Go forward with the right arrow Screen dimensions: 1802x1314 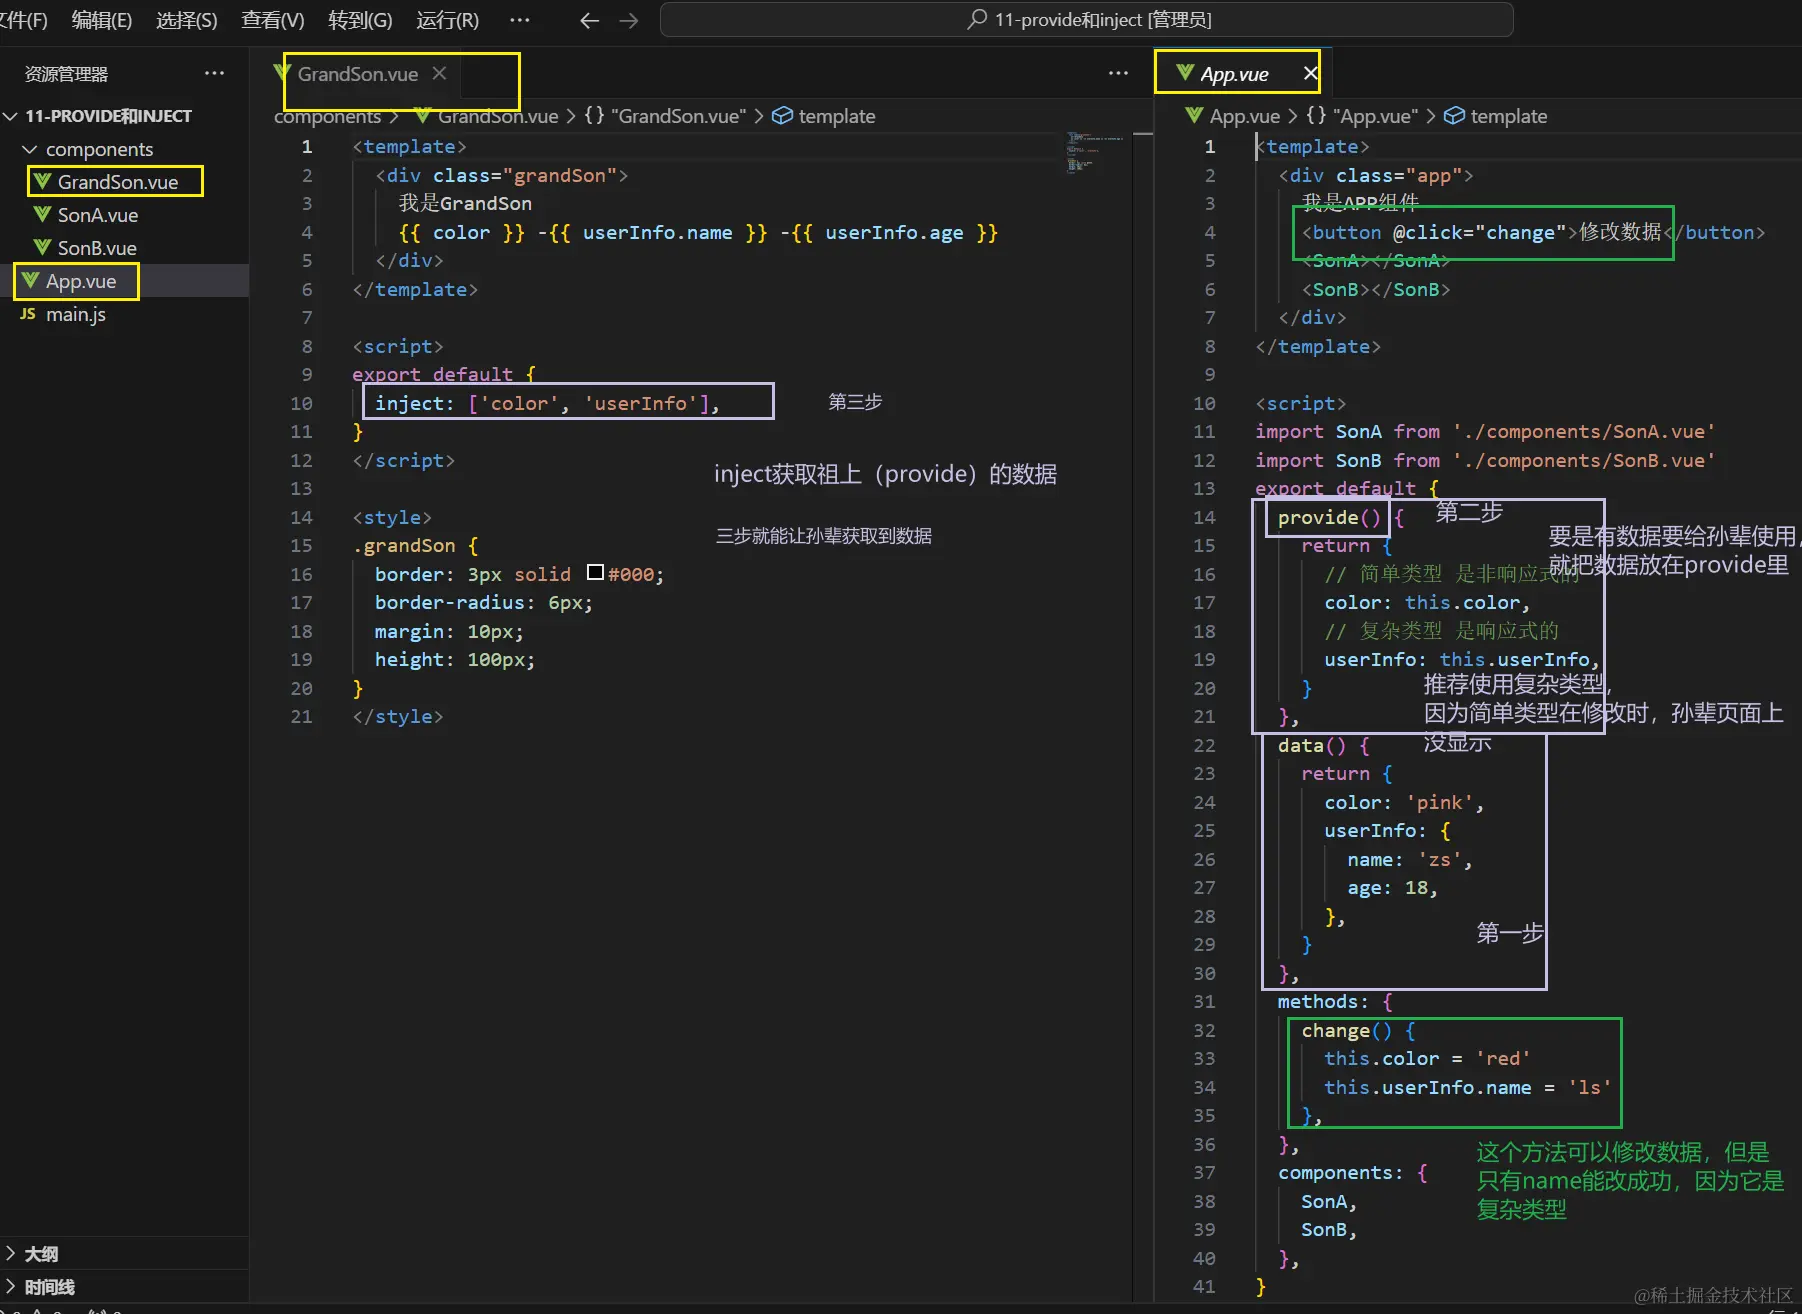click(x=629, y=20)
